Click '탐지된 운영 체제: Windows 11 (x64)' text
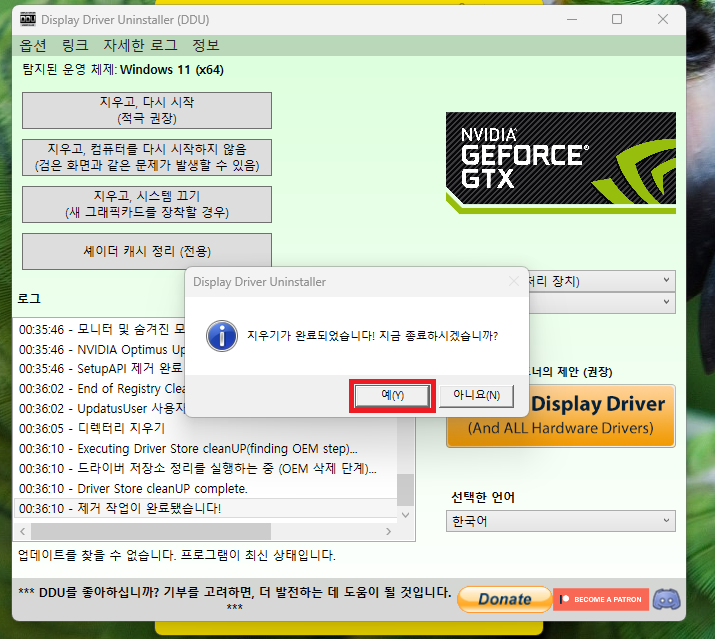 click(x=123, y=70)
